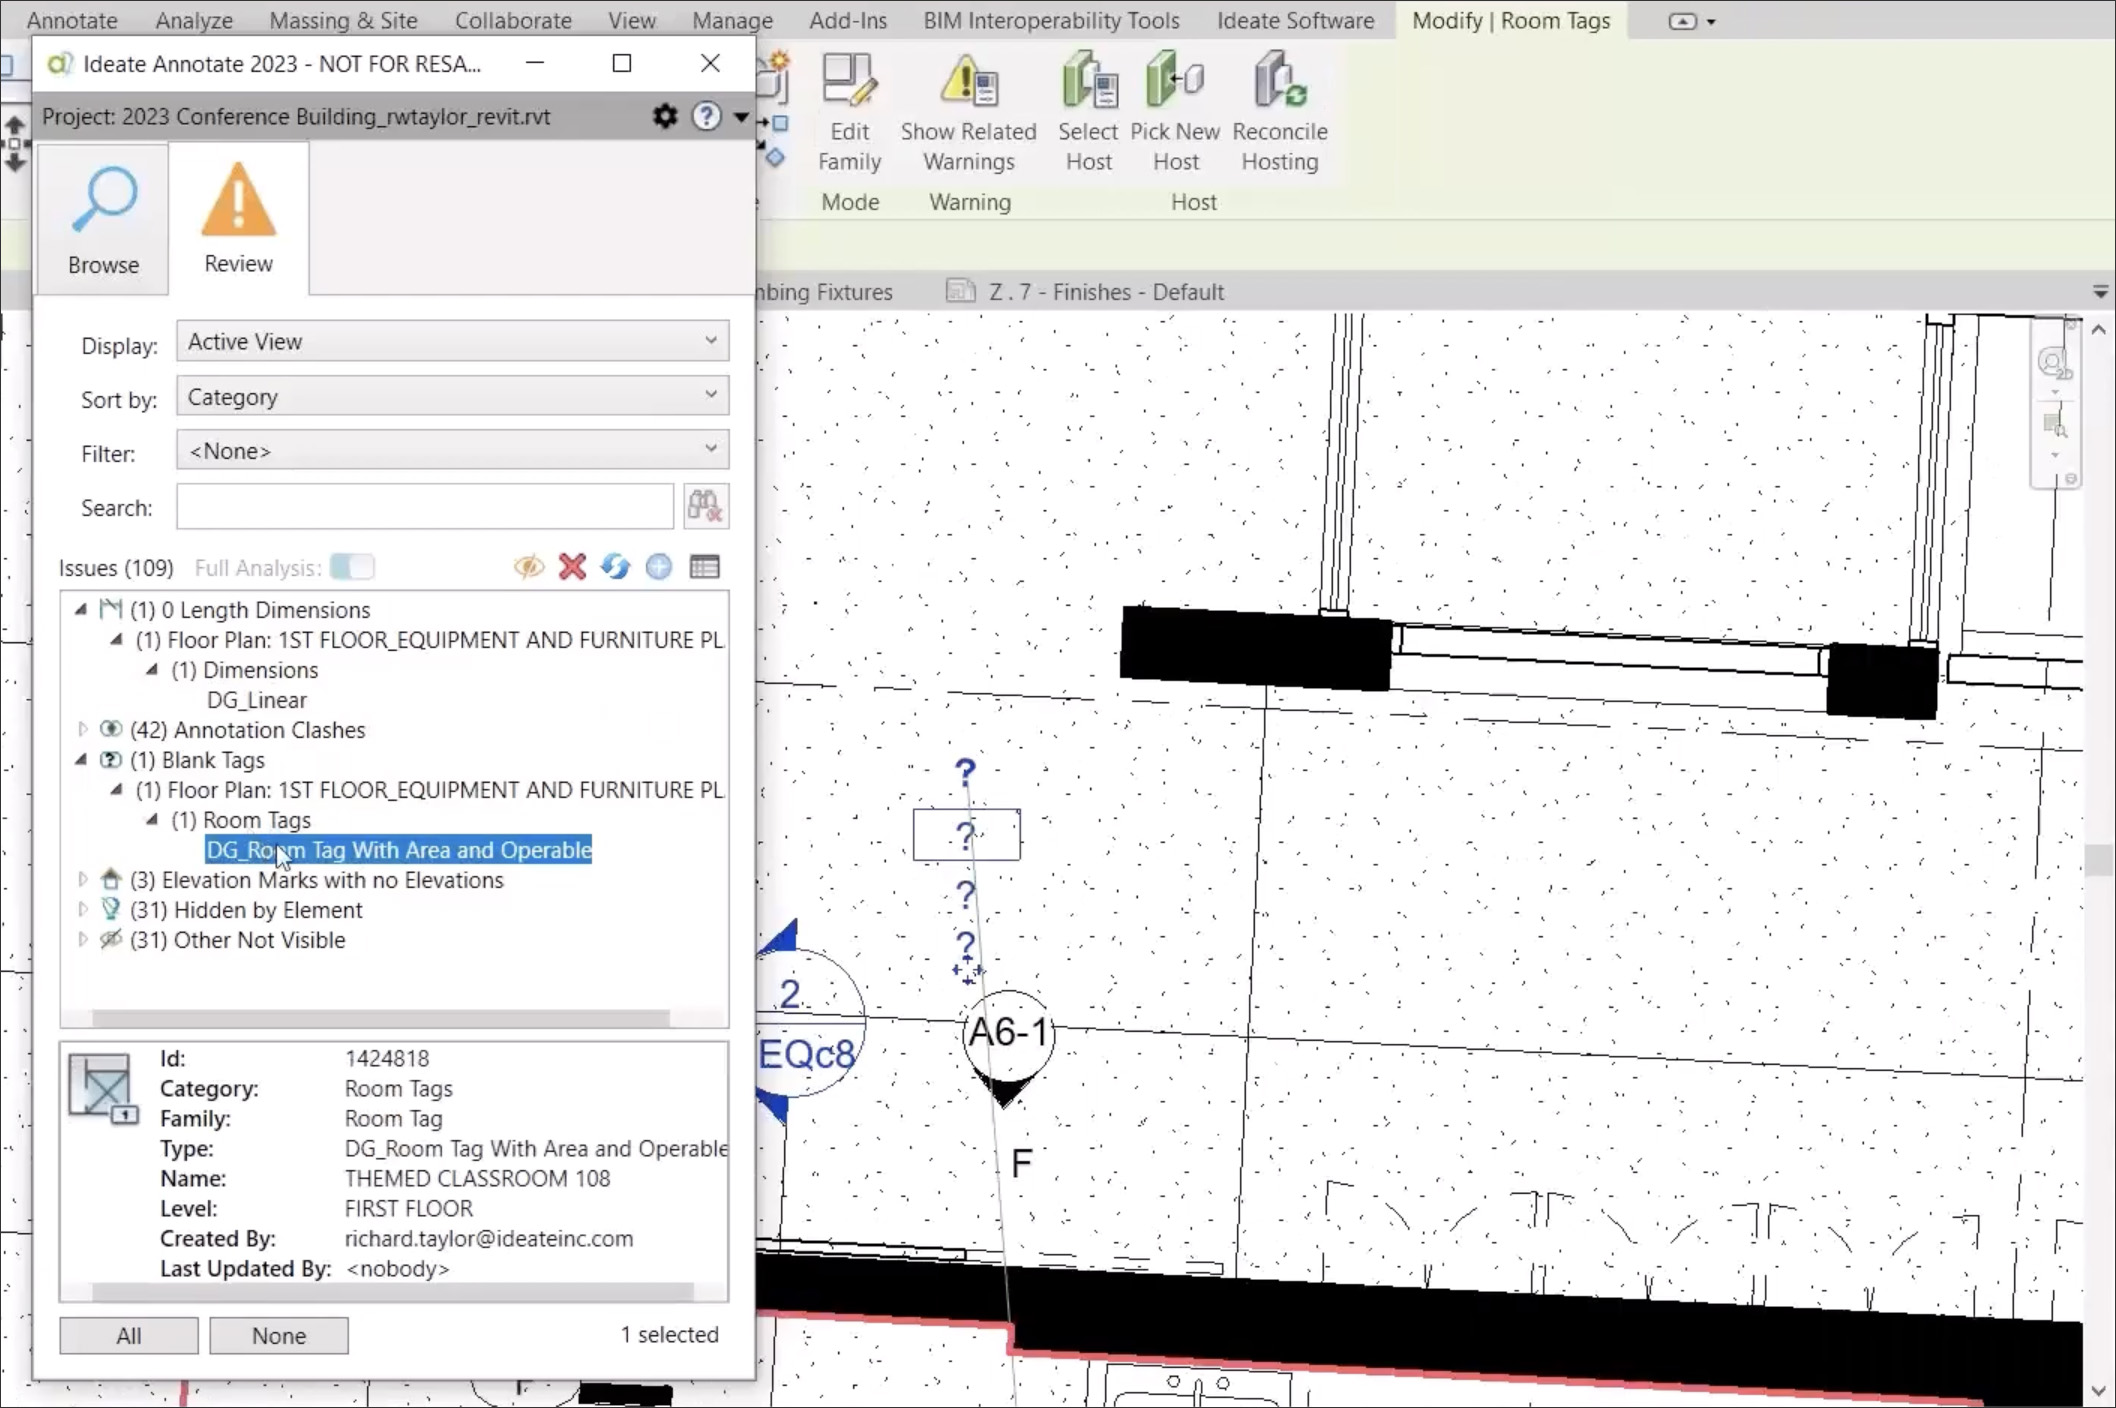Open the View ribbon tab

pos(632,20)
